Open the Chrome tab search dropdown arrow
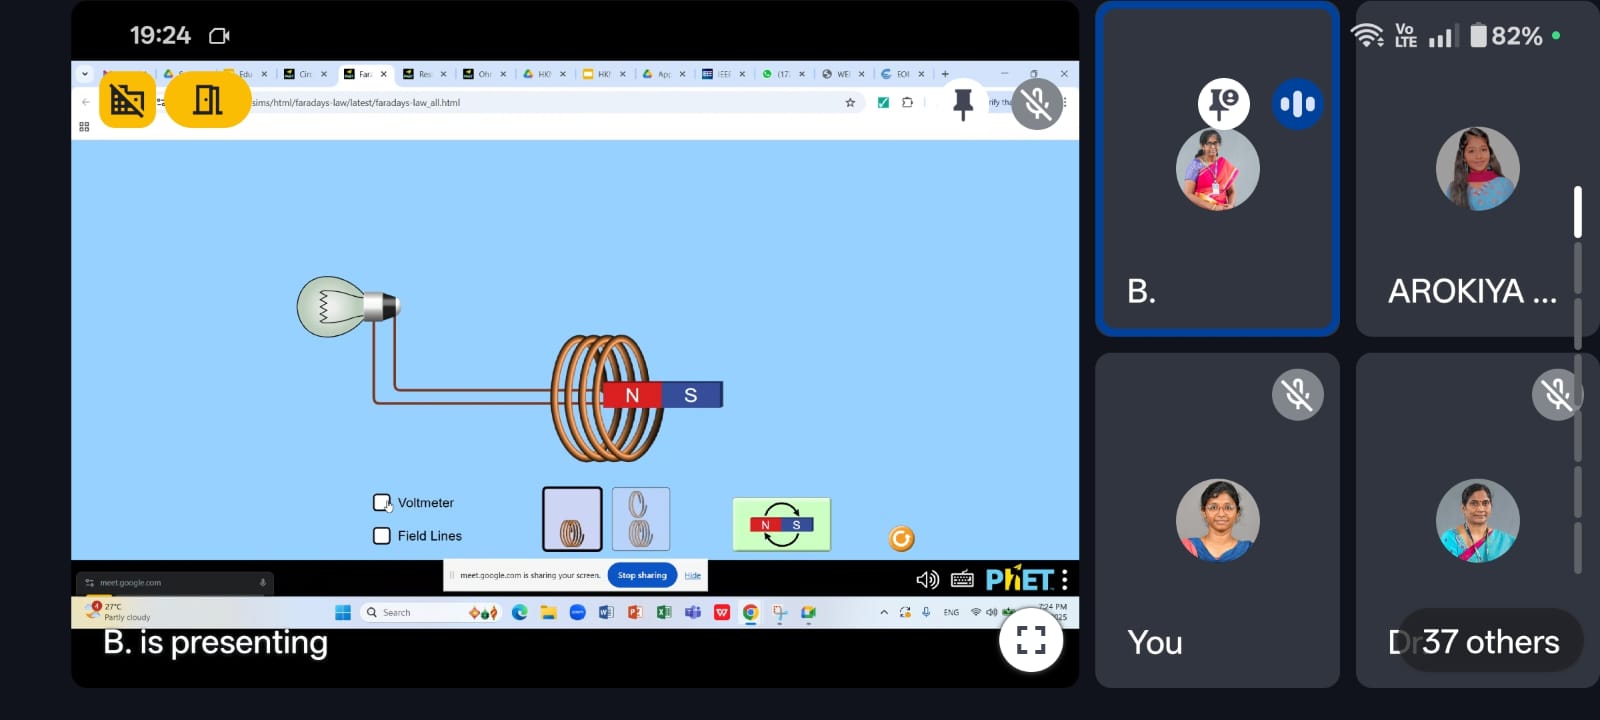The width and height of the screenshot is (1600, 720). (85, 73)
